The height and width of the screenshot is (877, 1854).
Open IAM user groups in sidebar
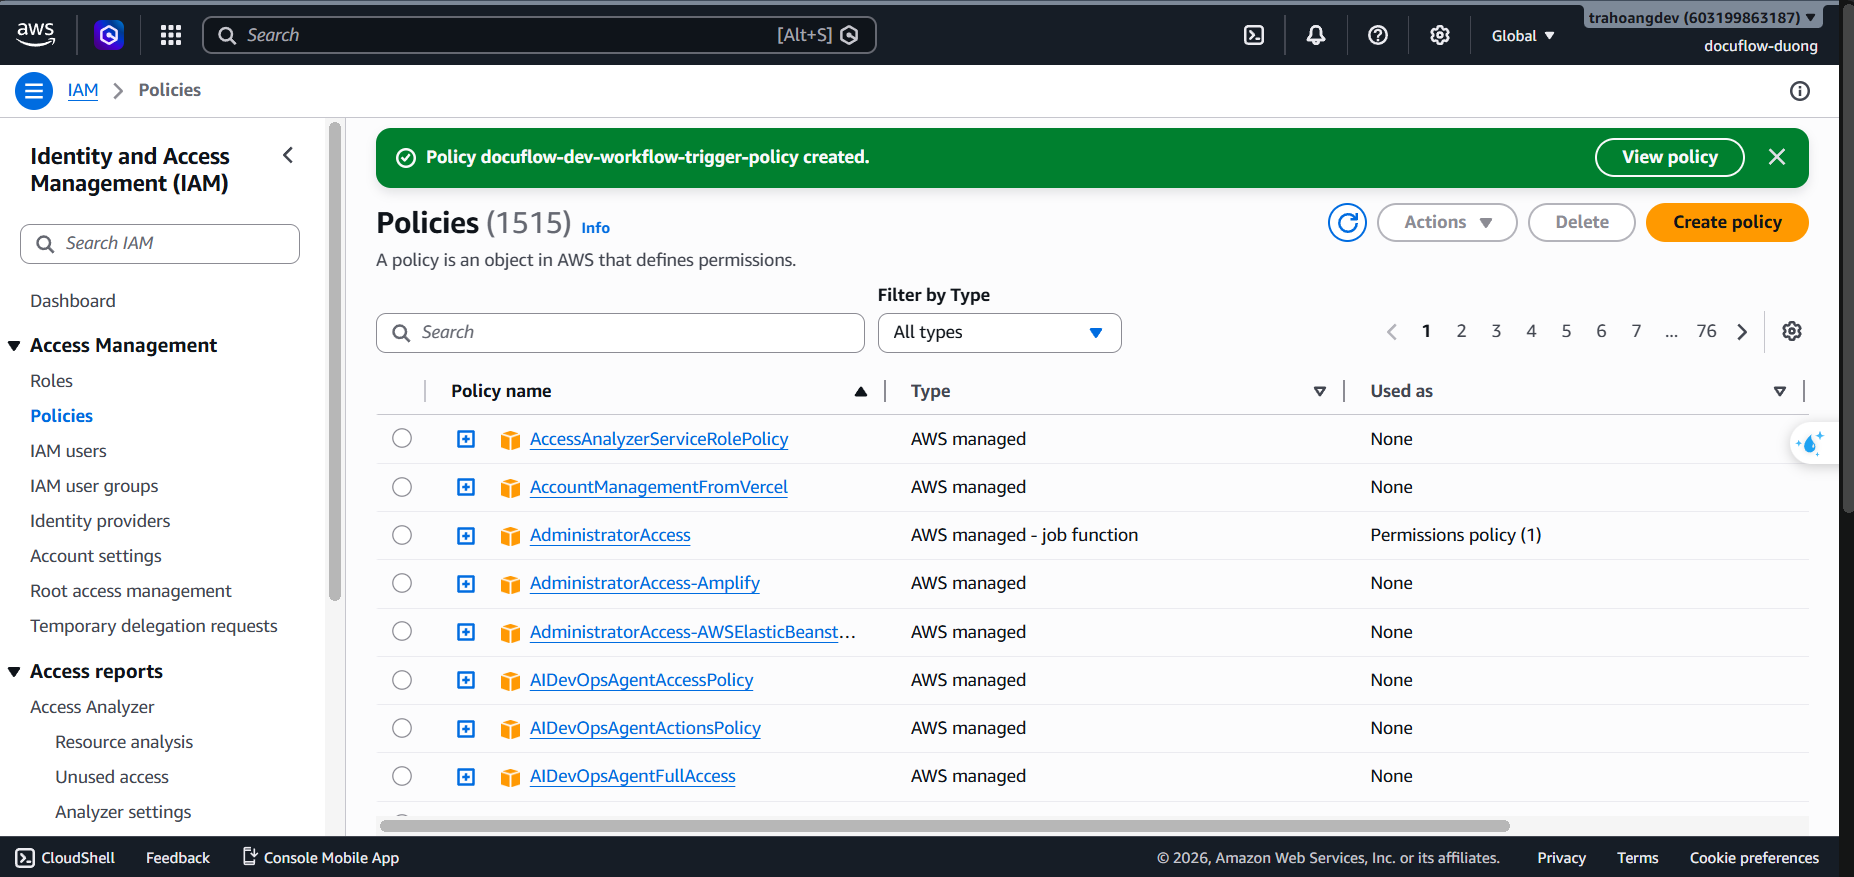(x=94, y=486)
